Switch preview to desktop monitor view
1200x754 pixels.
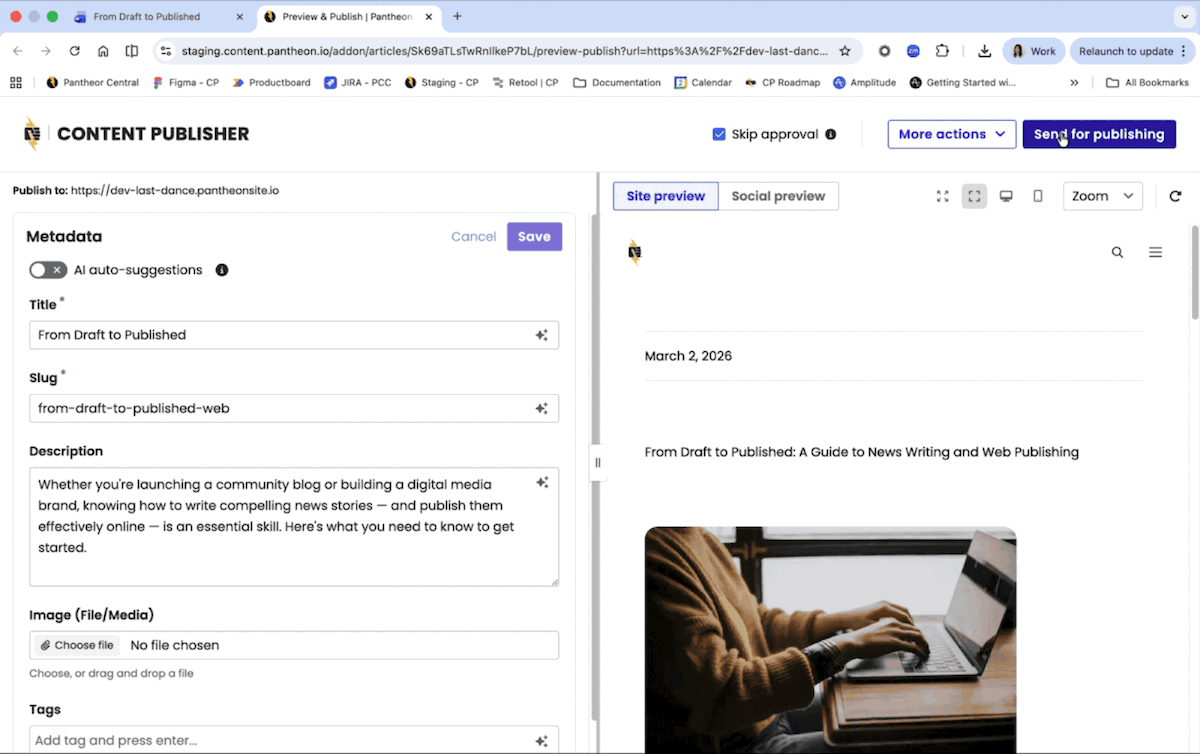click(x=1006, y=196)
